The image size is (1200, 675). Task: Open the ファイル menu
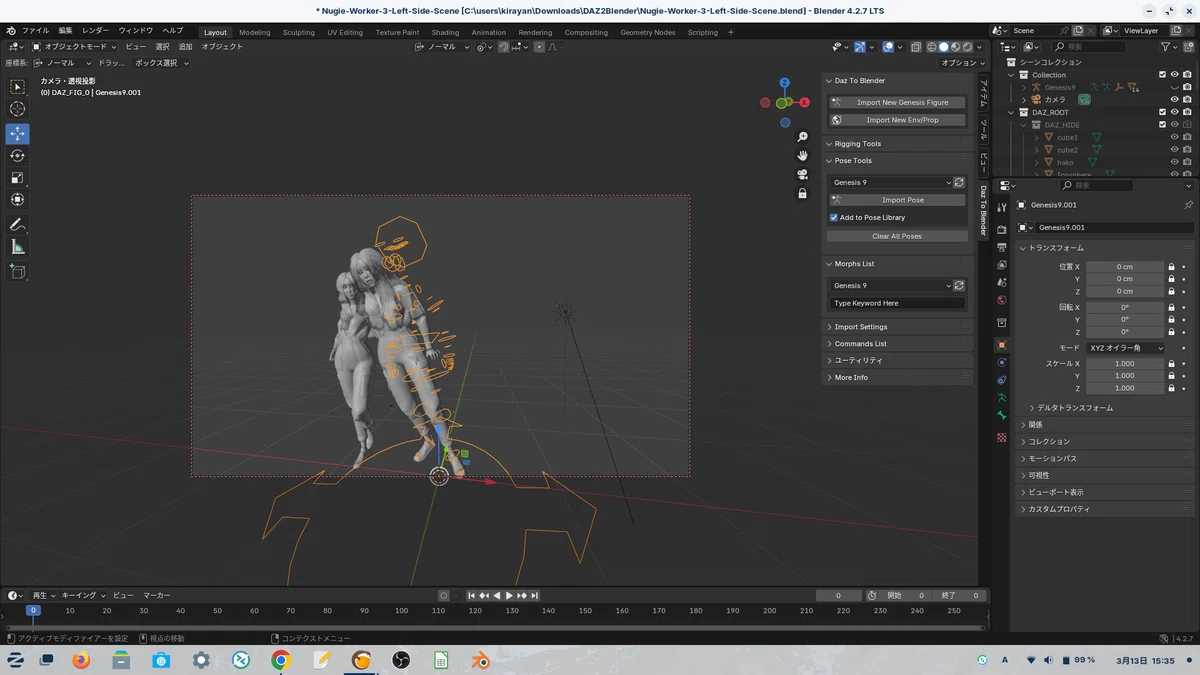(x=35, y=31)
